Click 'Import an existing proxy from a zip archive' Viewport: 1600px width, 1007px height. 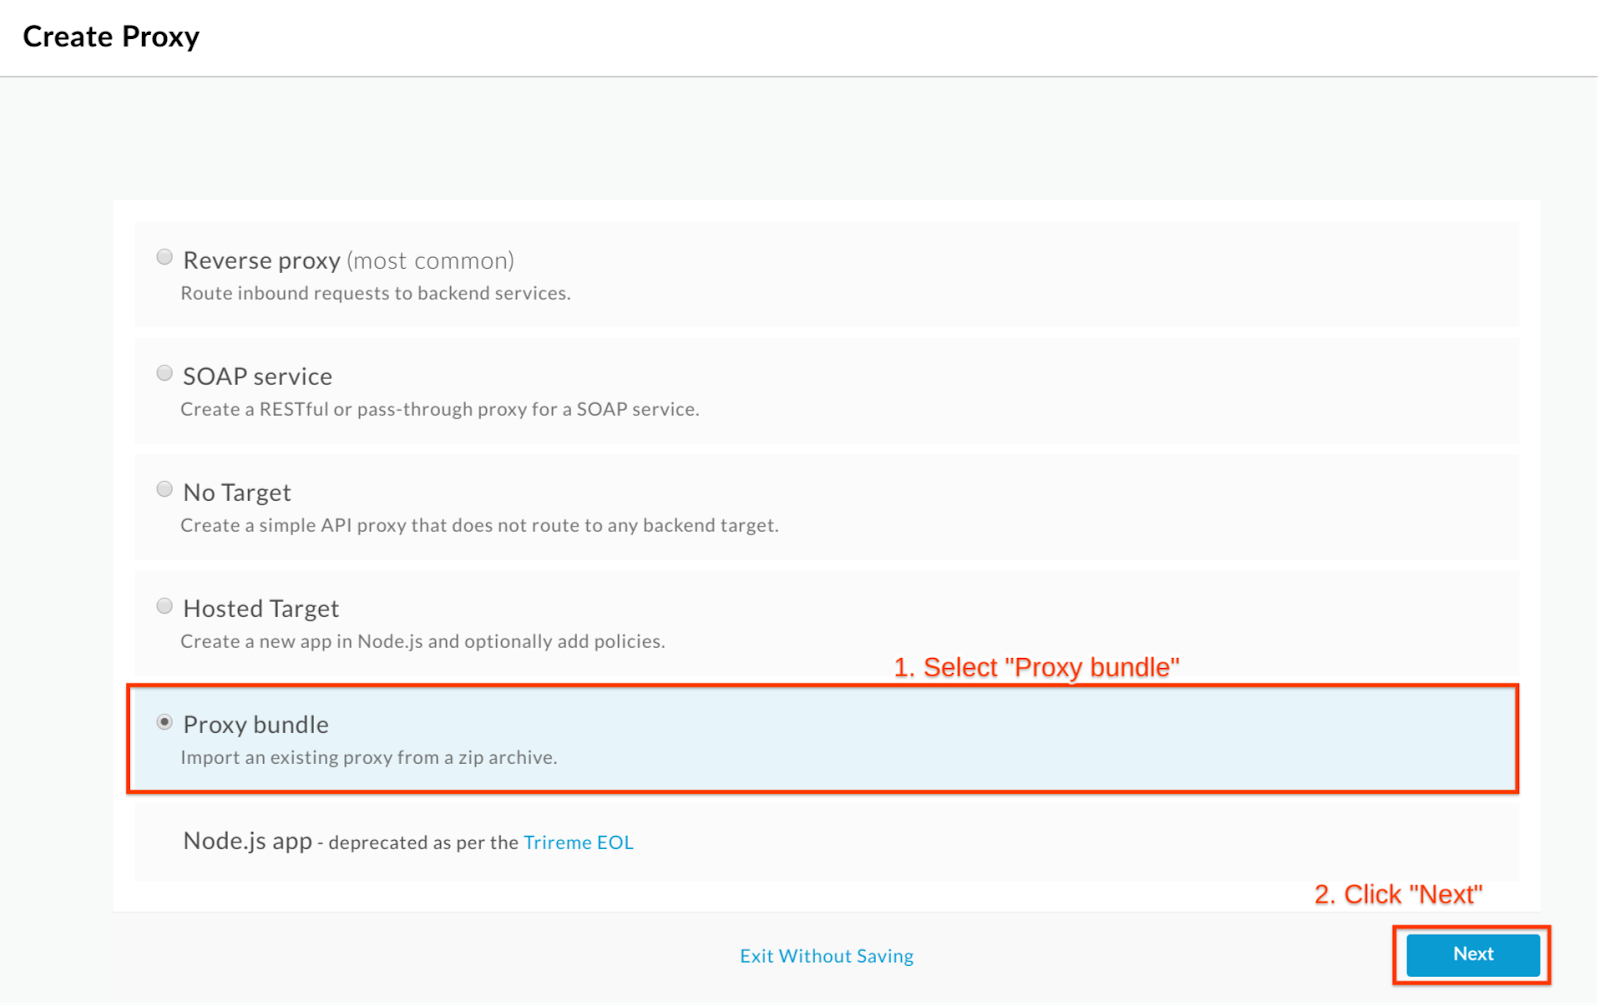click(369, 757)
